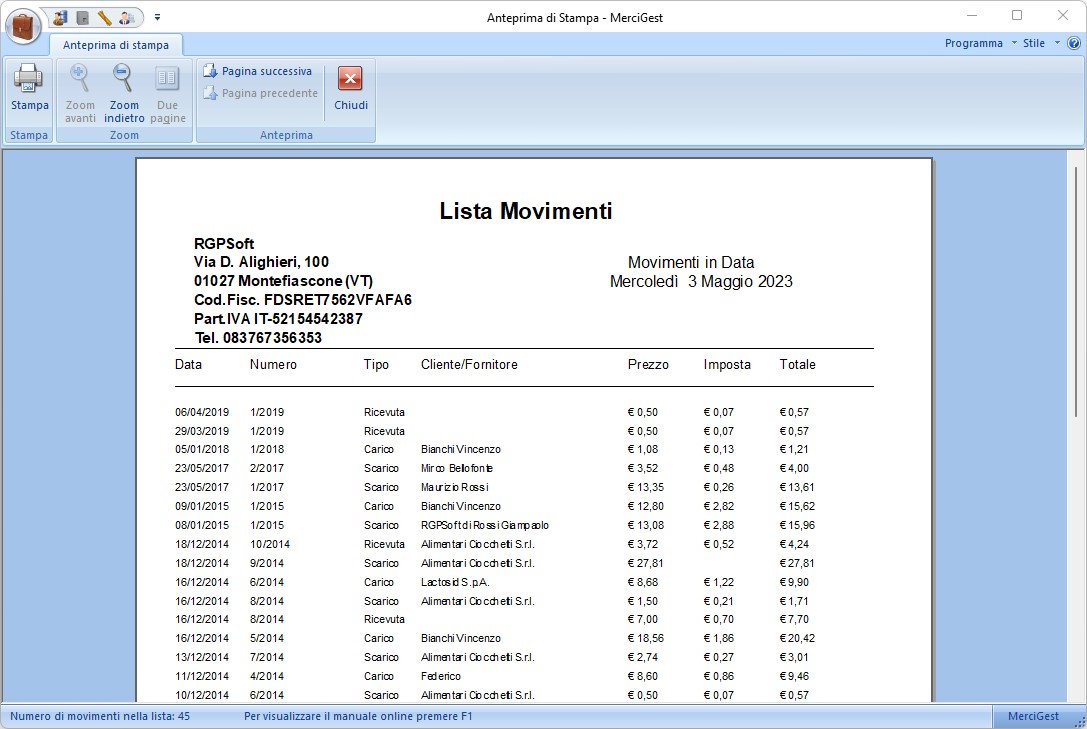This screenshot has height=729, width=1087.
Task: Click total value € 20,42
Action: pyautogui.click(x=797, y=638)
